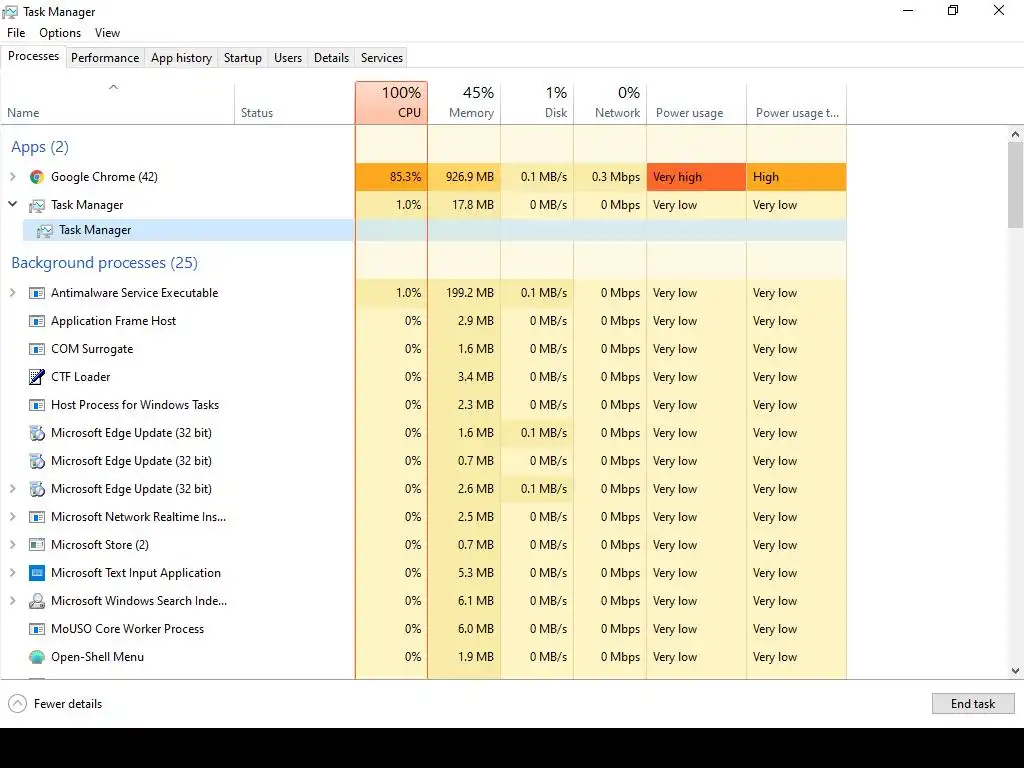Select the Open-Shell Menu process row
Screen dimensions: 1024x768
coord(423,657)
